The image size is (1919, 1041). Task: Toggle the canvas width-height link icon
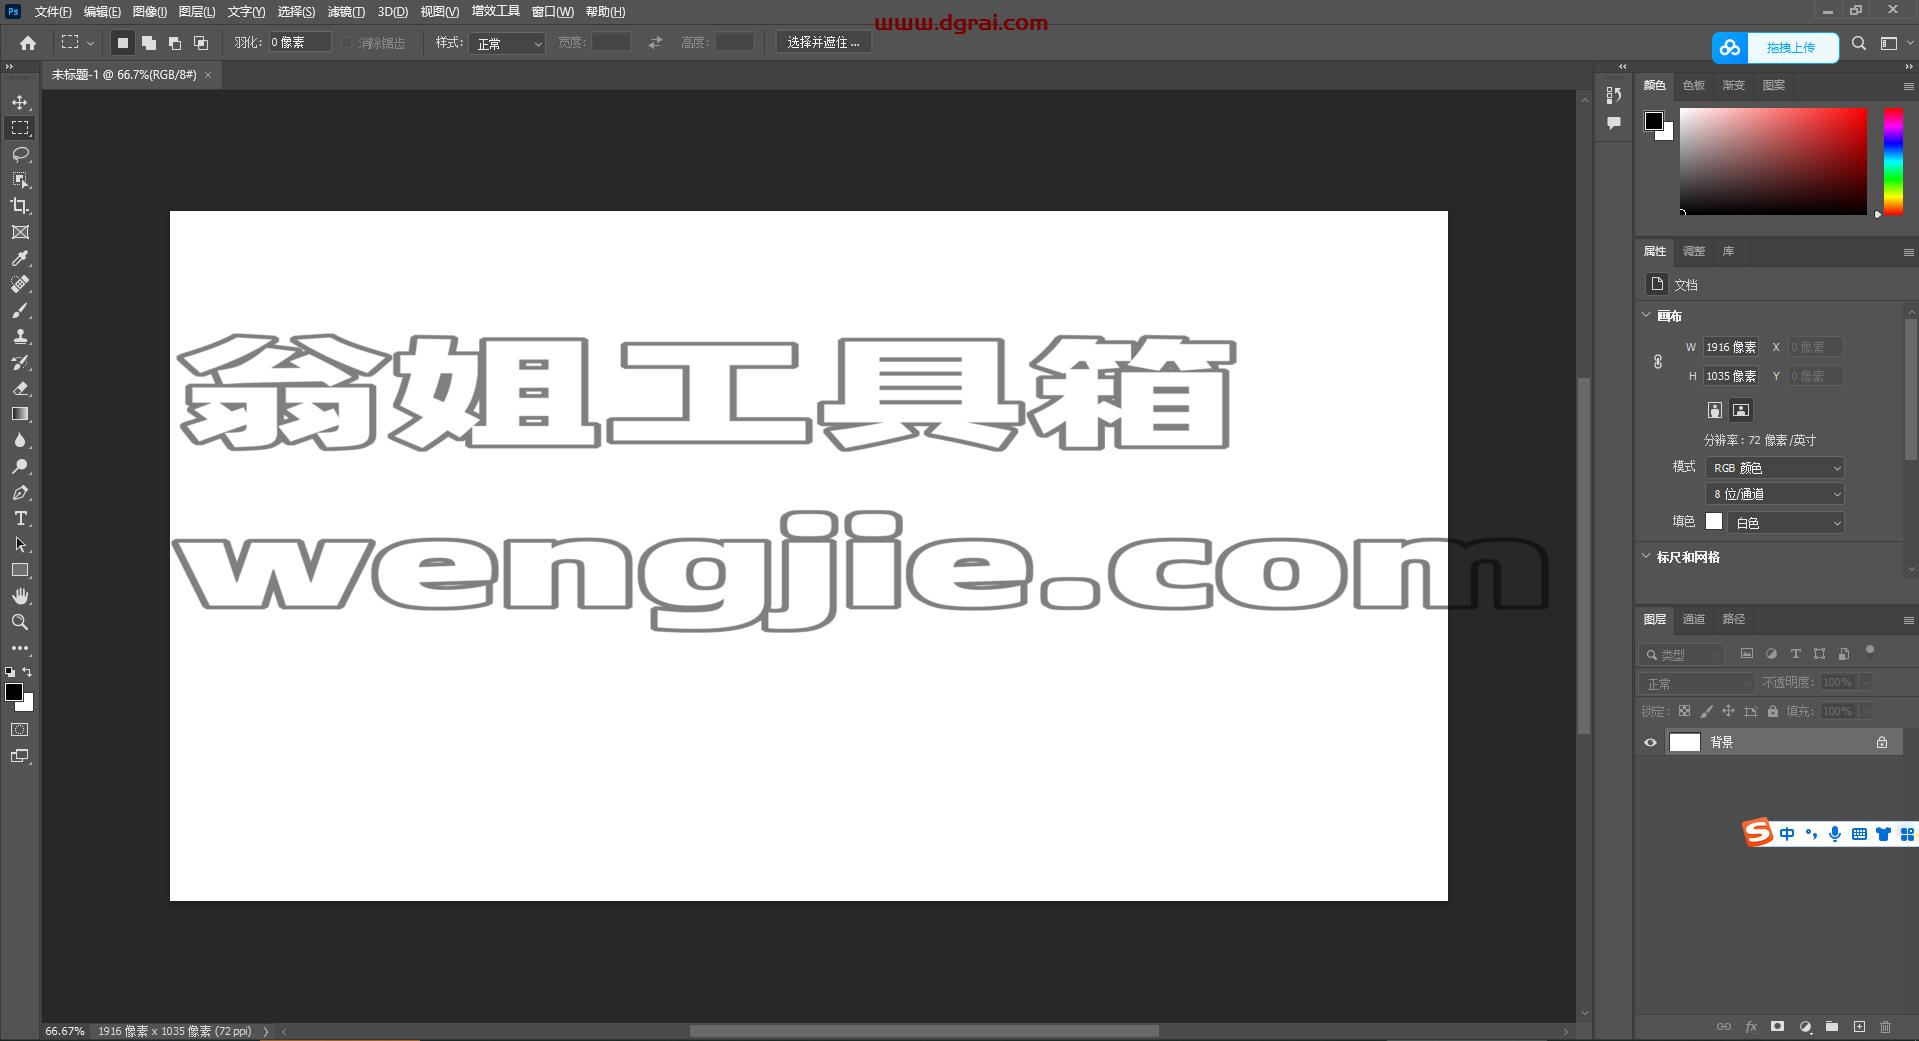(x=1658, y=362)
